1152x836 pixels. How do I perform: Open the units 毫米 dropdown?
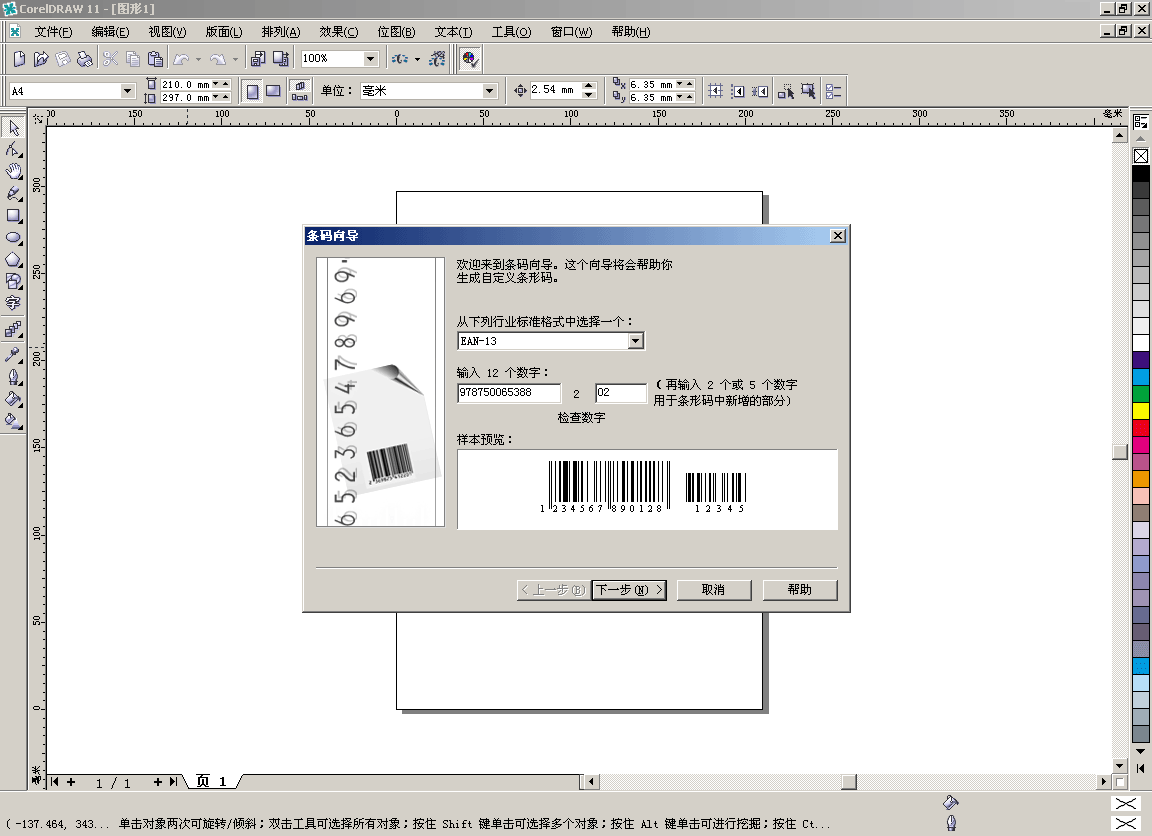489,91
